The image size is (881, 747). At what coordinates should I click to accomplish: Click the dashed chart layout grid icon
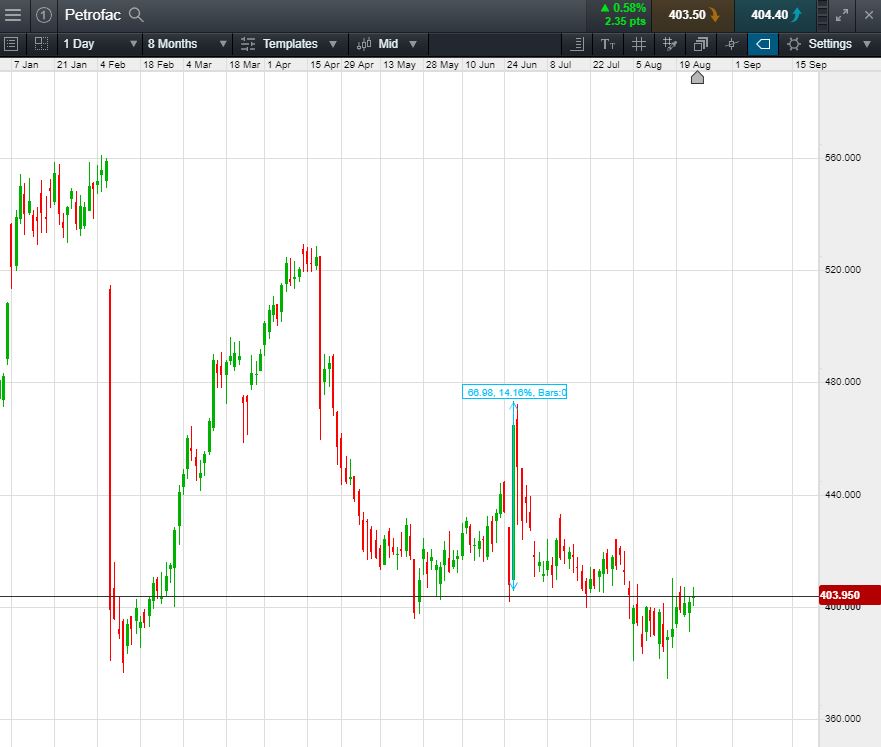tap(41, 44)
